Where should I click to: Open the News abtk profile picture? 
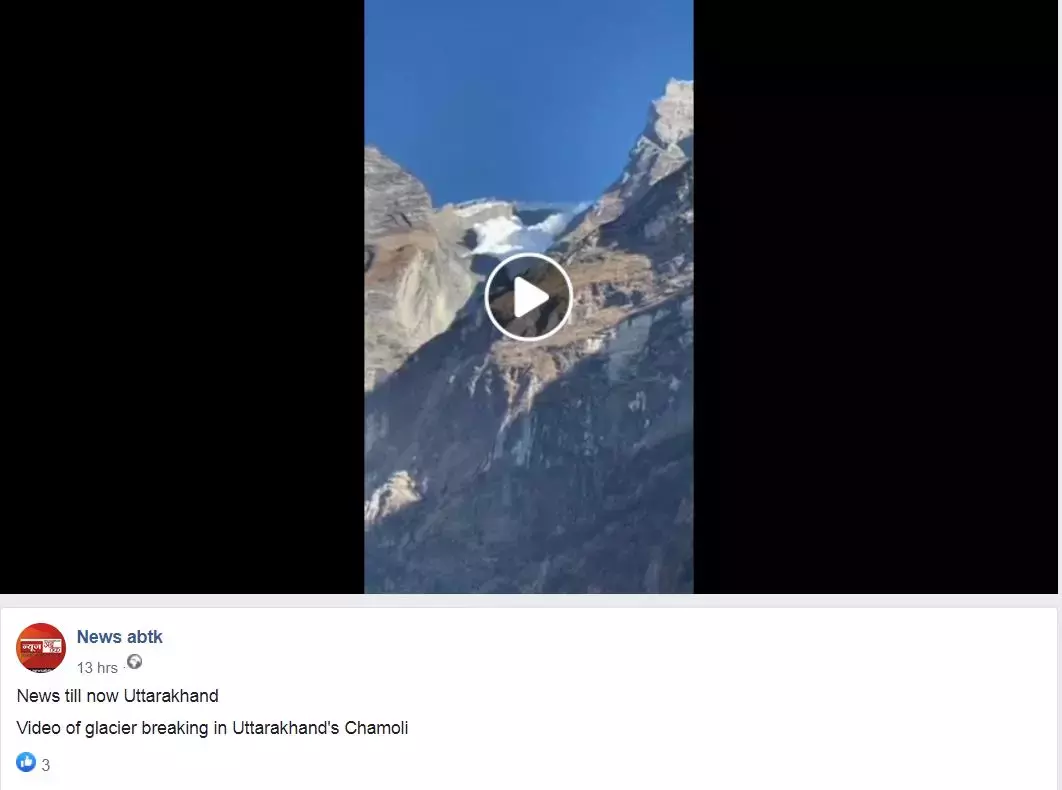[41, 648]
